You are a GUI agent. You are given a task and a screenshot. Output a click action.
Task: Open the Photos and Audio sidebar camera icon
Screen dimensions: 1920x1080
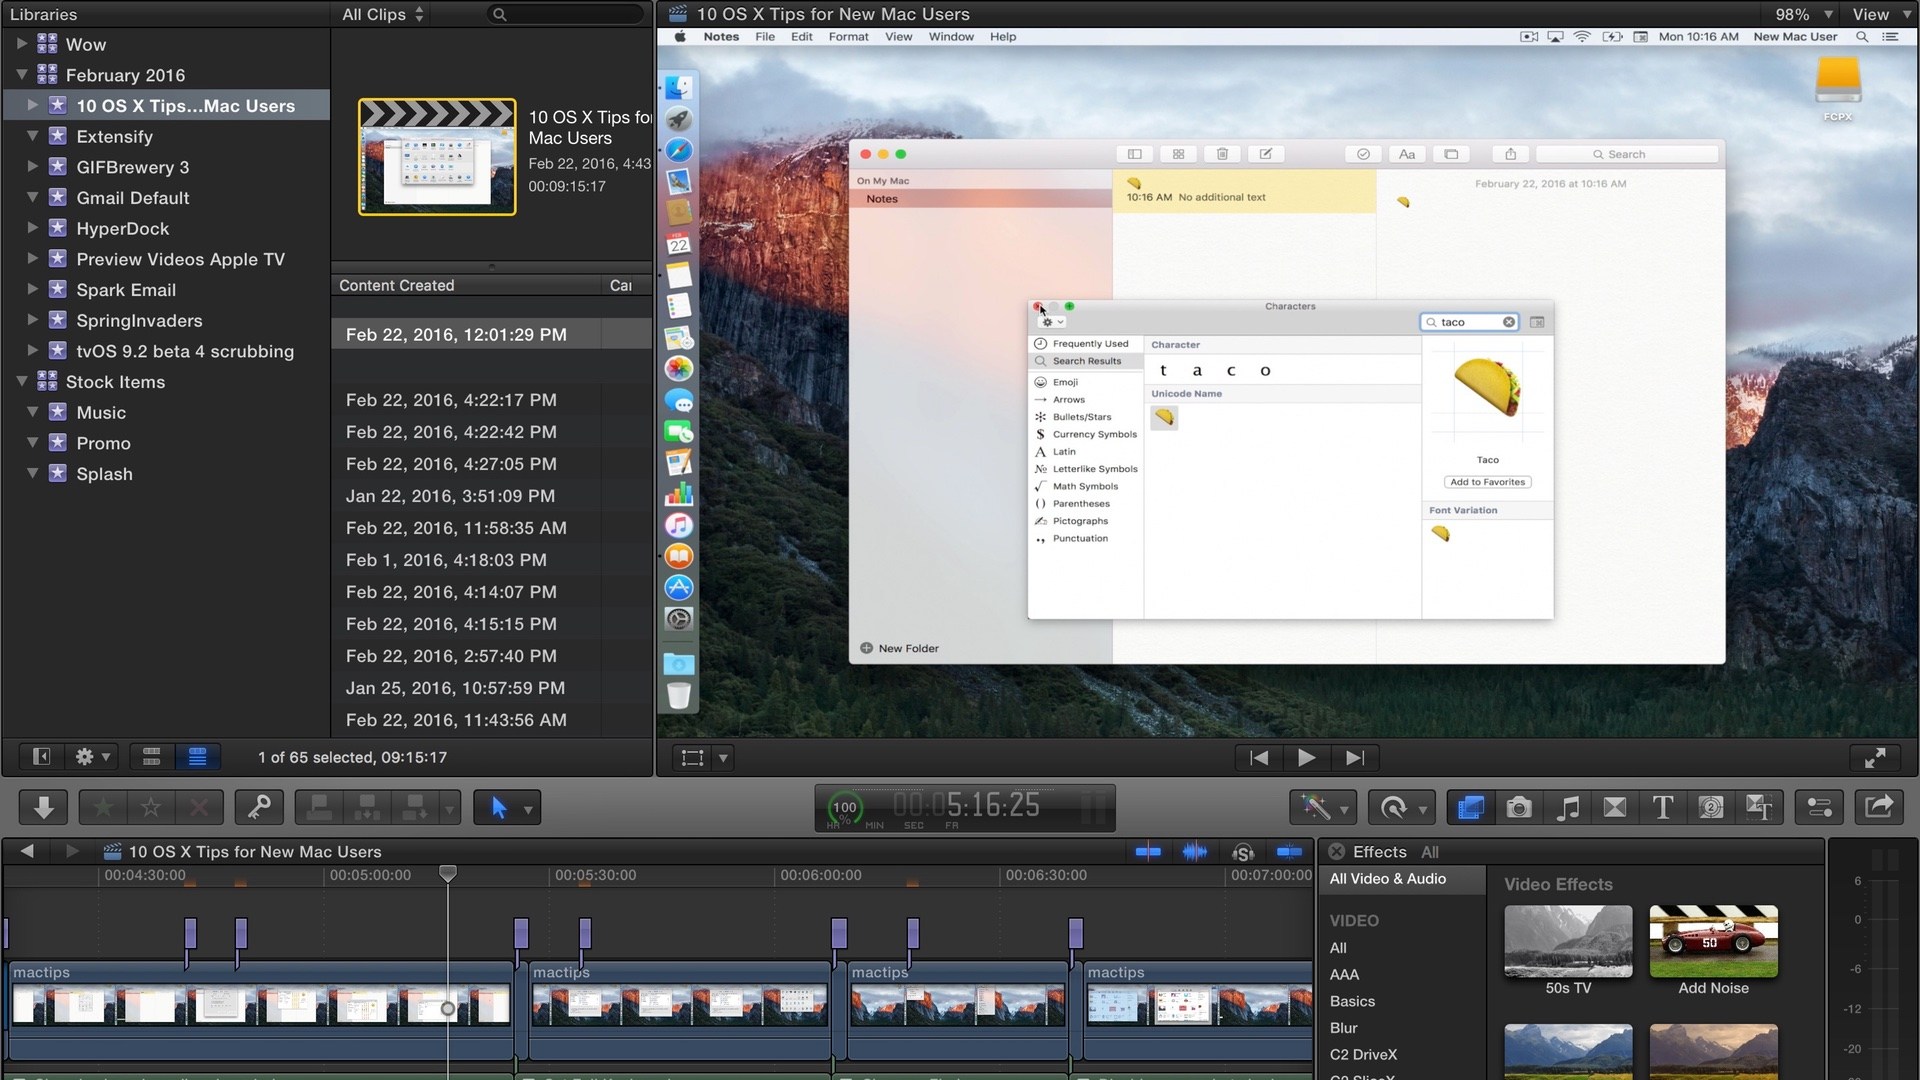click(x=1518, y=807)
